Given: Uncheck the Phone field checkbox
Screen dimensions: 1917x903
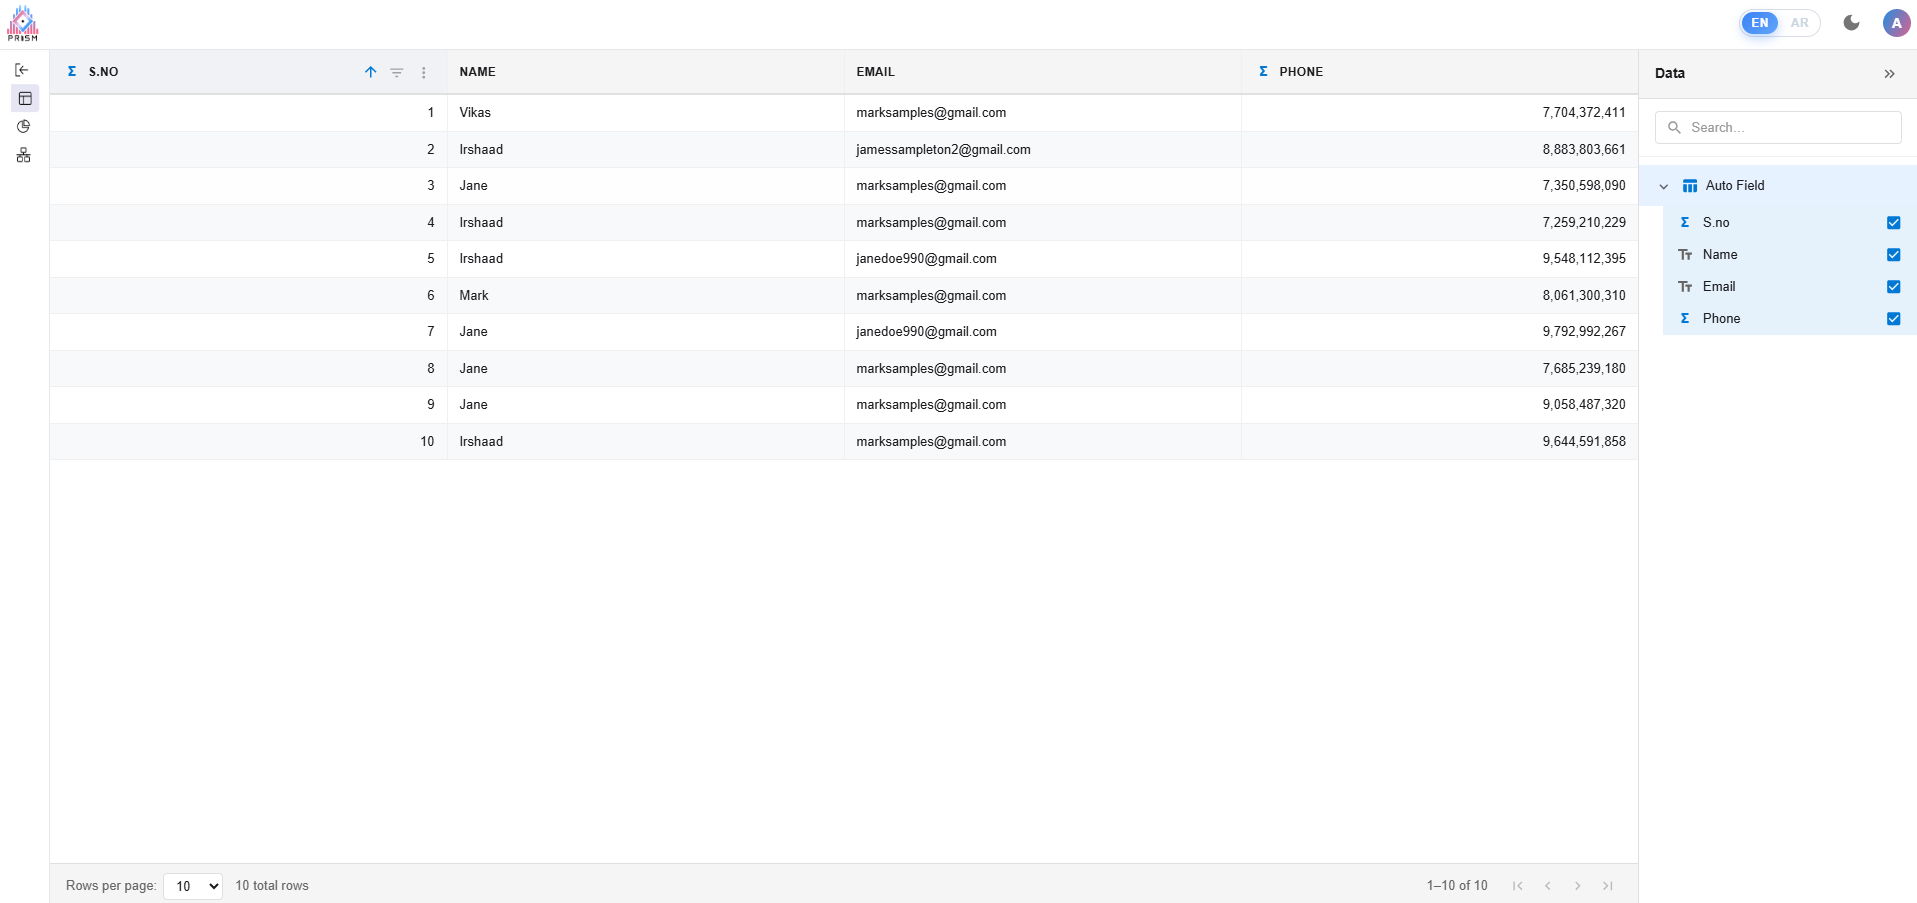Looking at the screenshot, I should [x=1893, y=319].
